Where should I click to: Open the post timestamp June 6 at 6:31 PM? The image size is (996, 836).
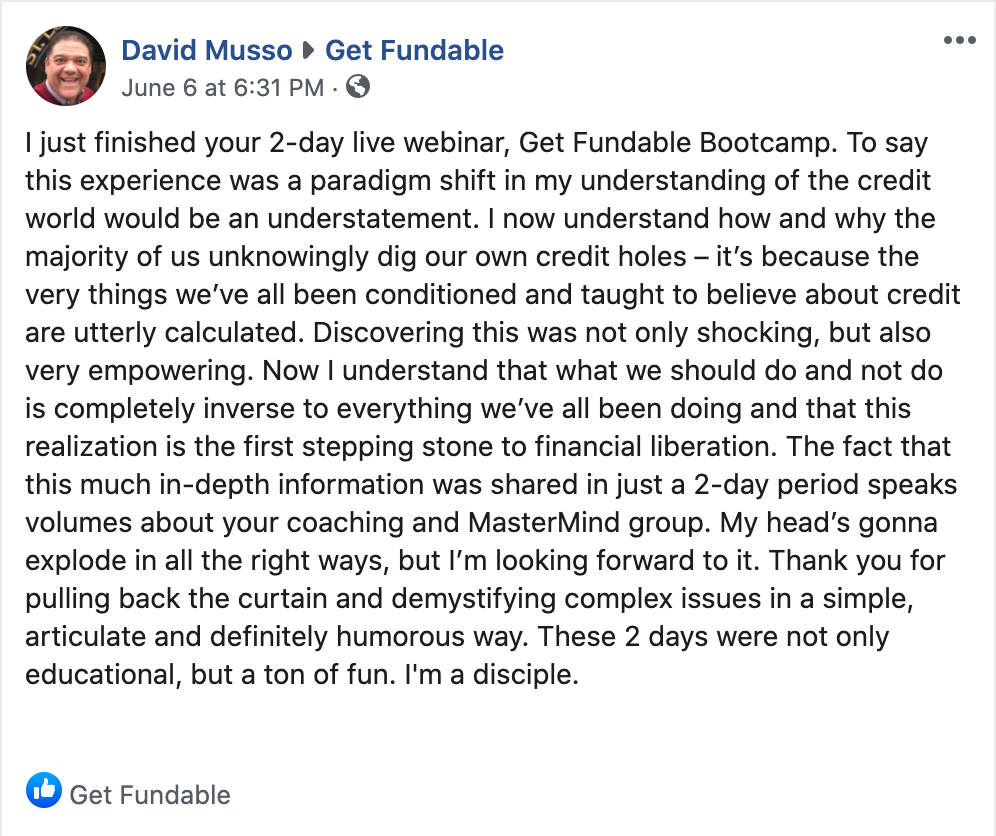223,88
